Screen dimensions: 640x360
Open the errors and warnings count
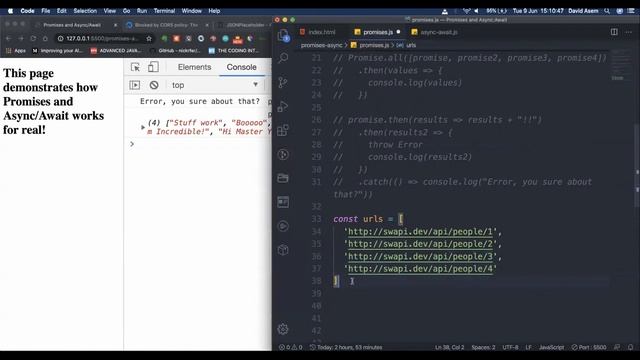290,347
